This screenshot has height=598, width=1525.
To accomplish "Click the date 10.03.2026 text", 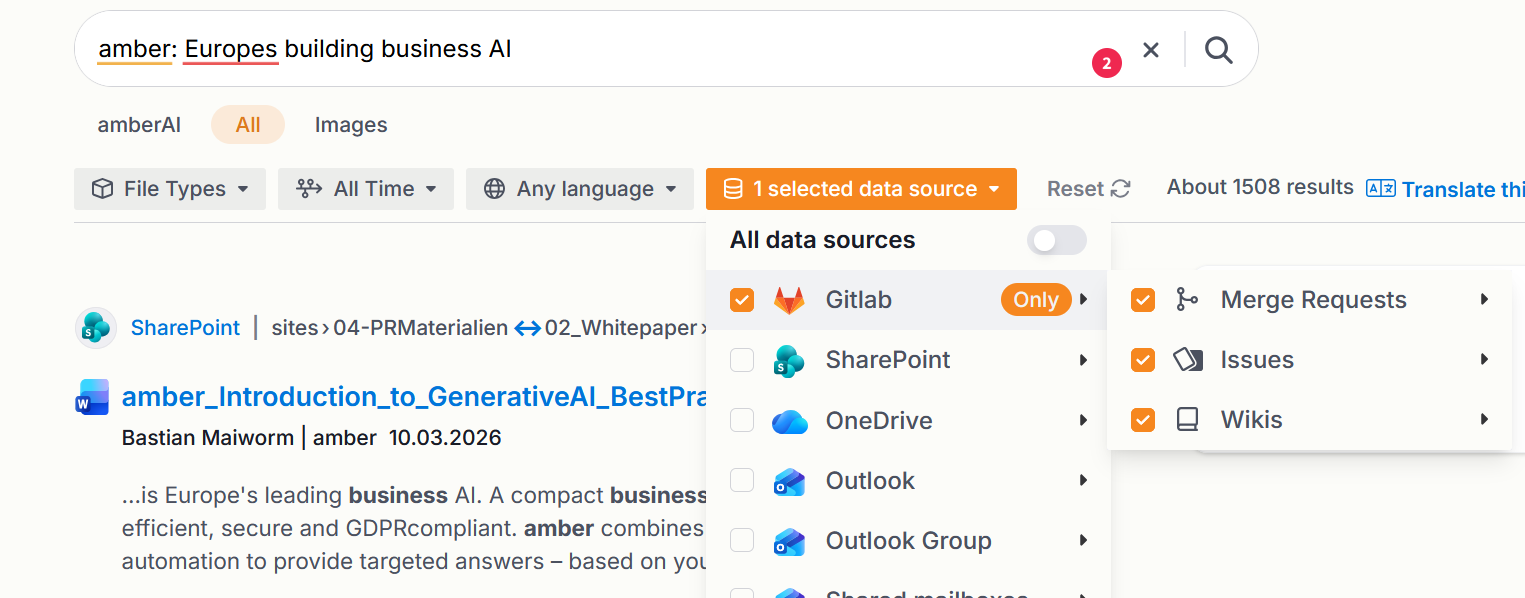I will [445, 438].
